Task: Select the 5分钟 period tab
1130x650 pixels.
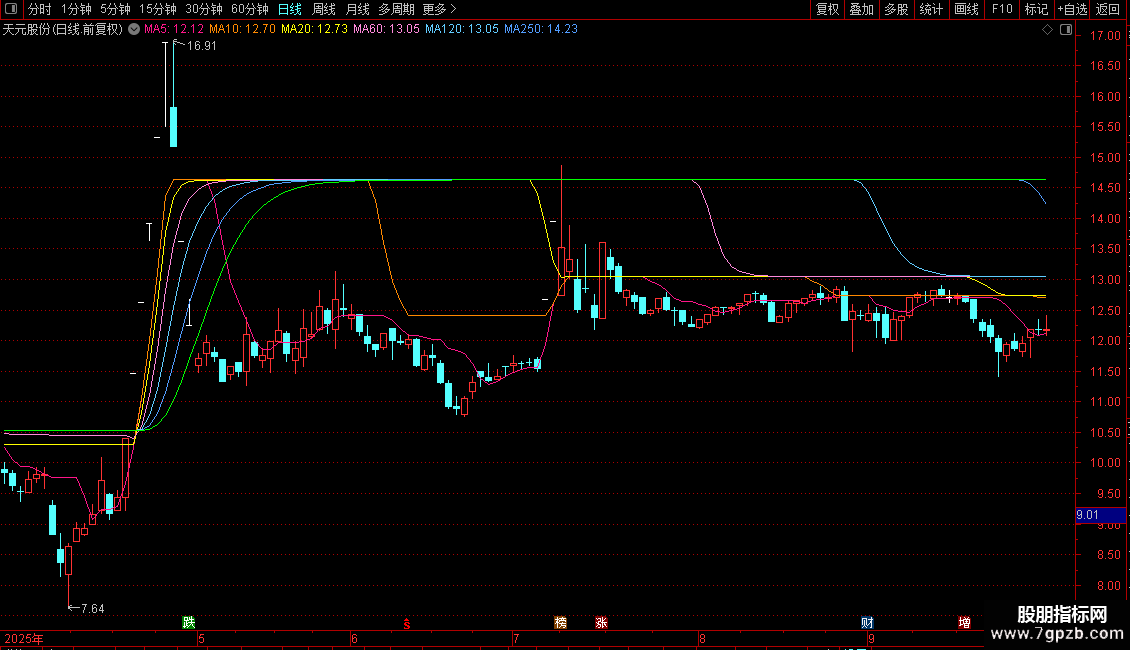Action: tap(115, 9)
